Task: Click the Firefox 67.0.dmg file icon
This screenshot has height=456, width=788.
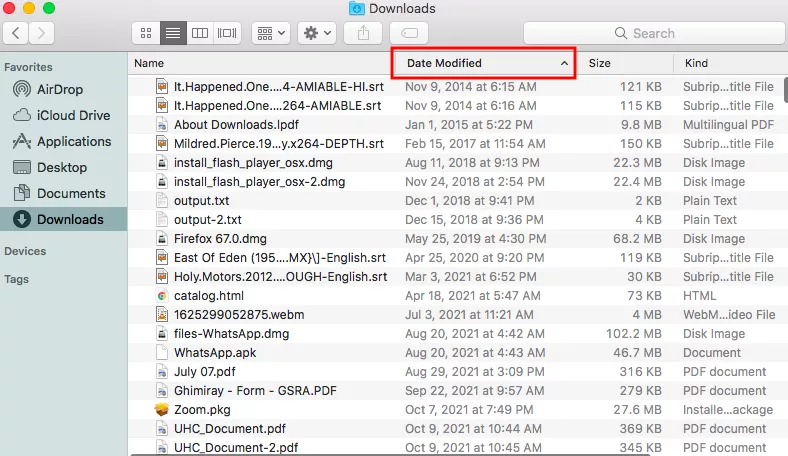Action: click(162, 239)
